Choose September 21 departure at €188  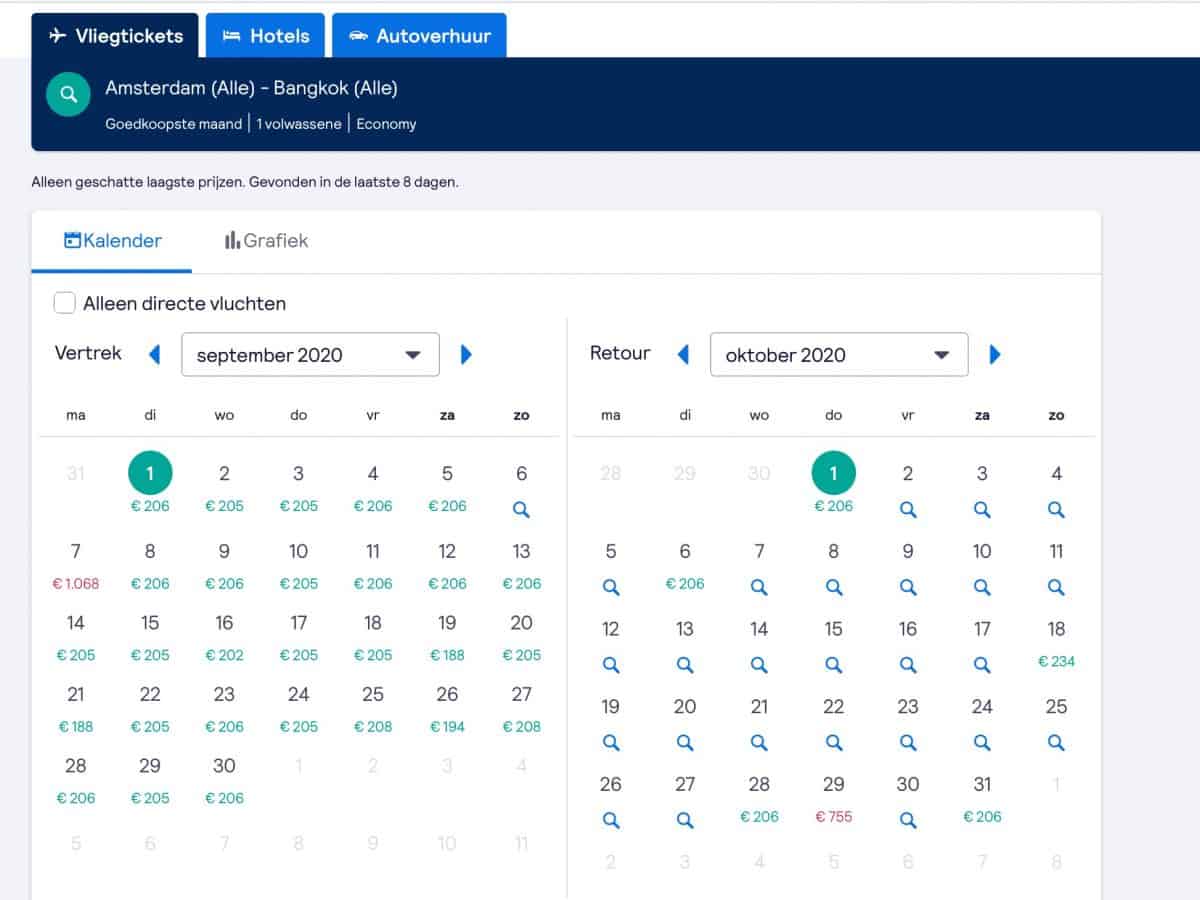tap(76, 710)
